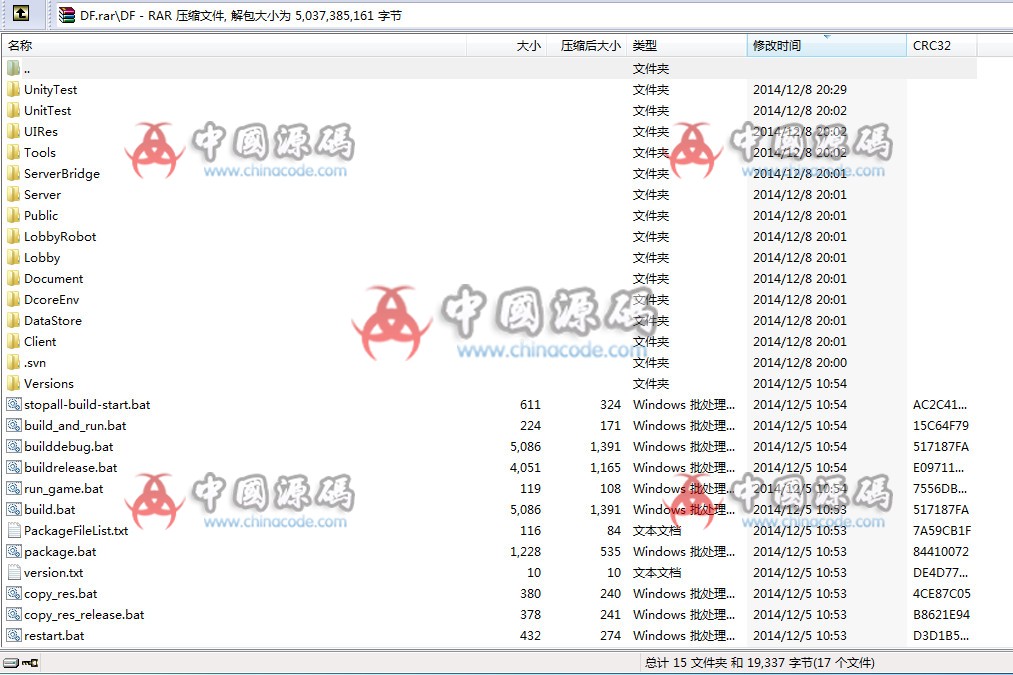Click the parent folder '..' icon
The image size is (1013, 675).
(14, 68)
